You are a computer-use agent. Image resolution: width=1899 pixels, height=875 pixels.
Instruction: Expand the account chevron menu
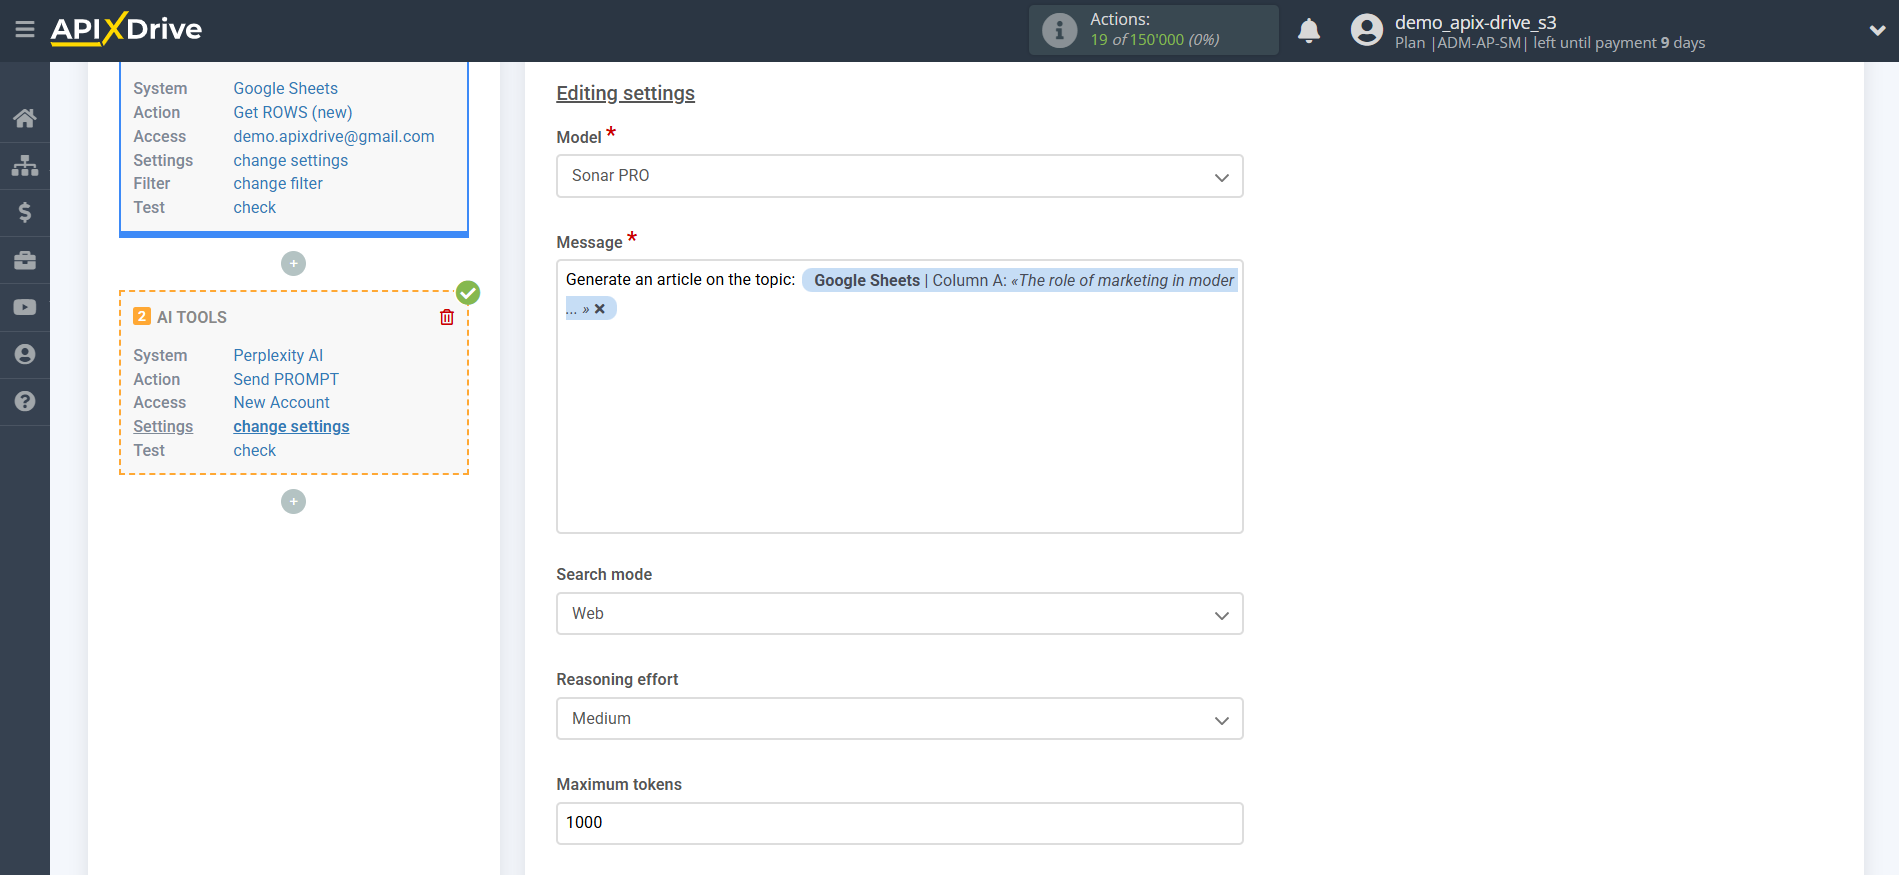[x=1877, y=31]
